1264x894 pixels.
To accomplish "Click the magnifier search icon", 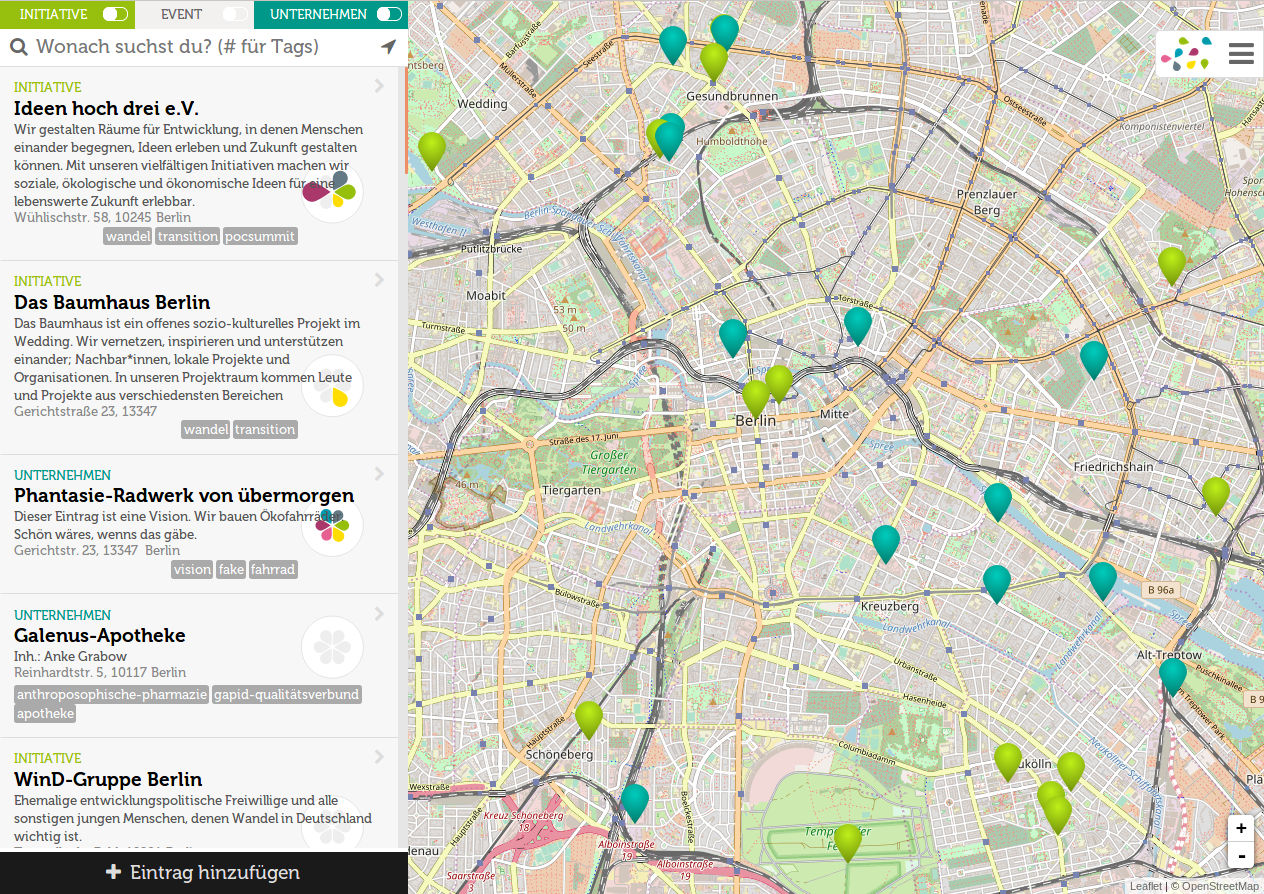I will coord(19,47).
